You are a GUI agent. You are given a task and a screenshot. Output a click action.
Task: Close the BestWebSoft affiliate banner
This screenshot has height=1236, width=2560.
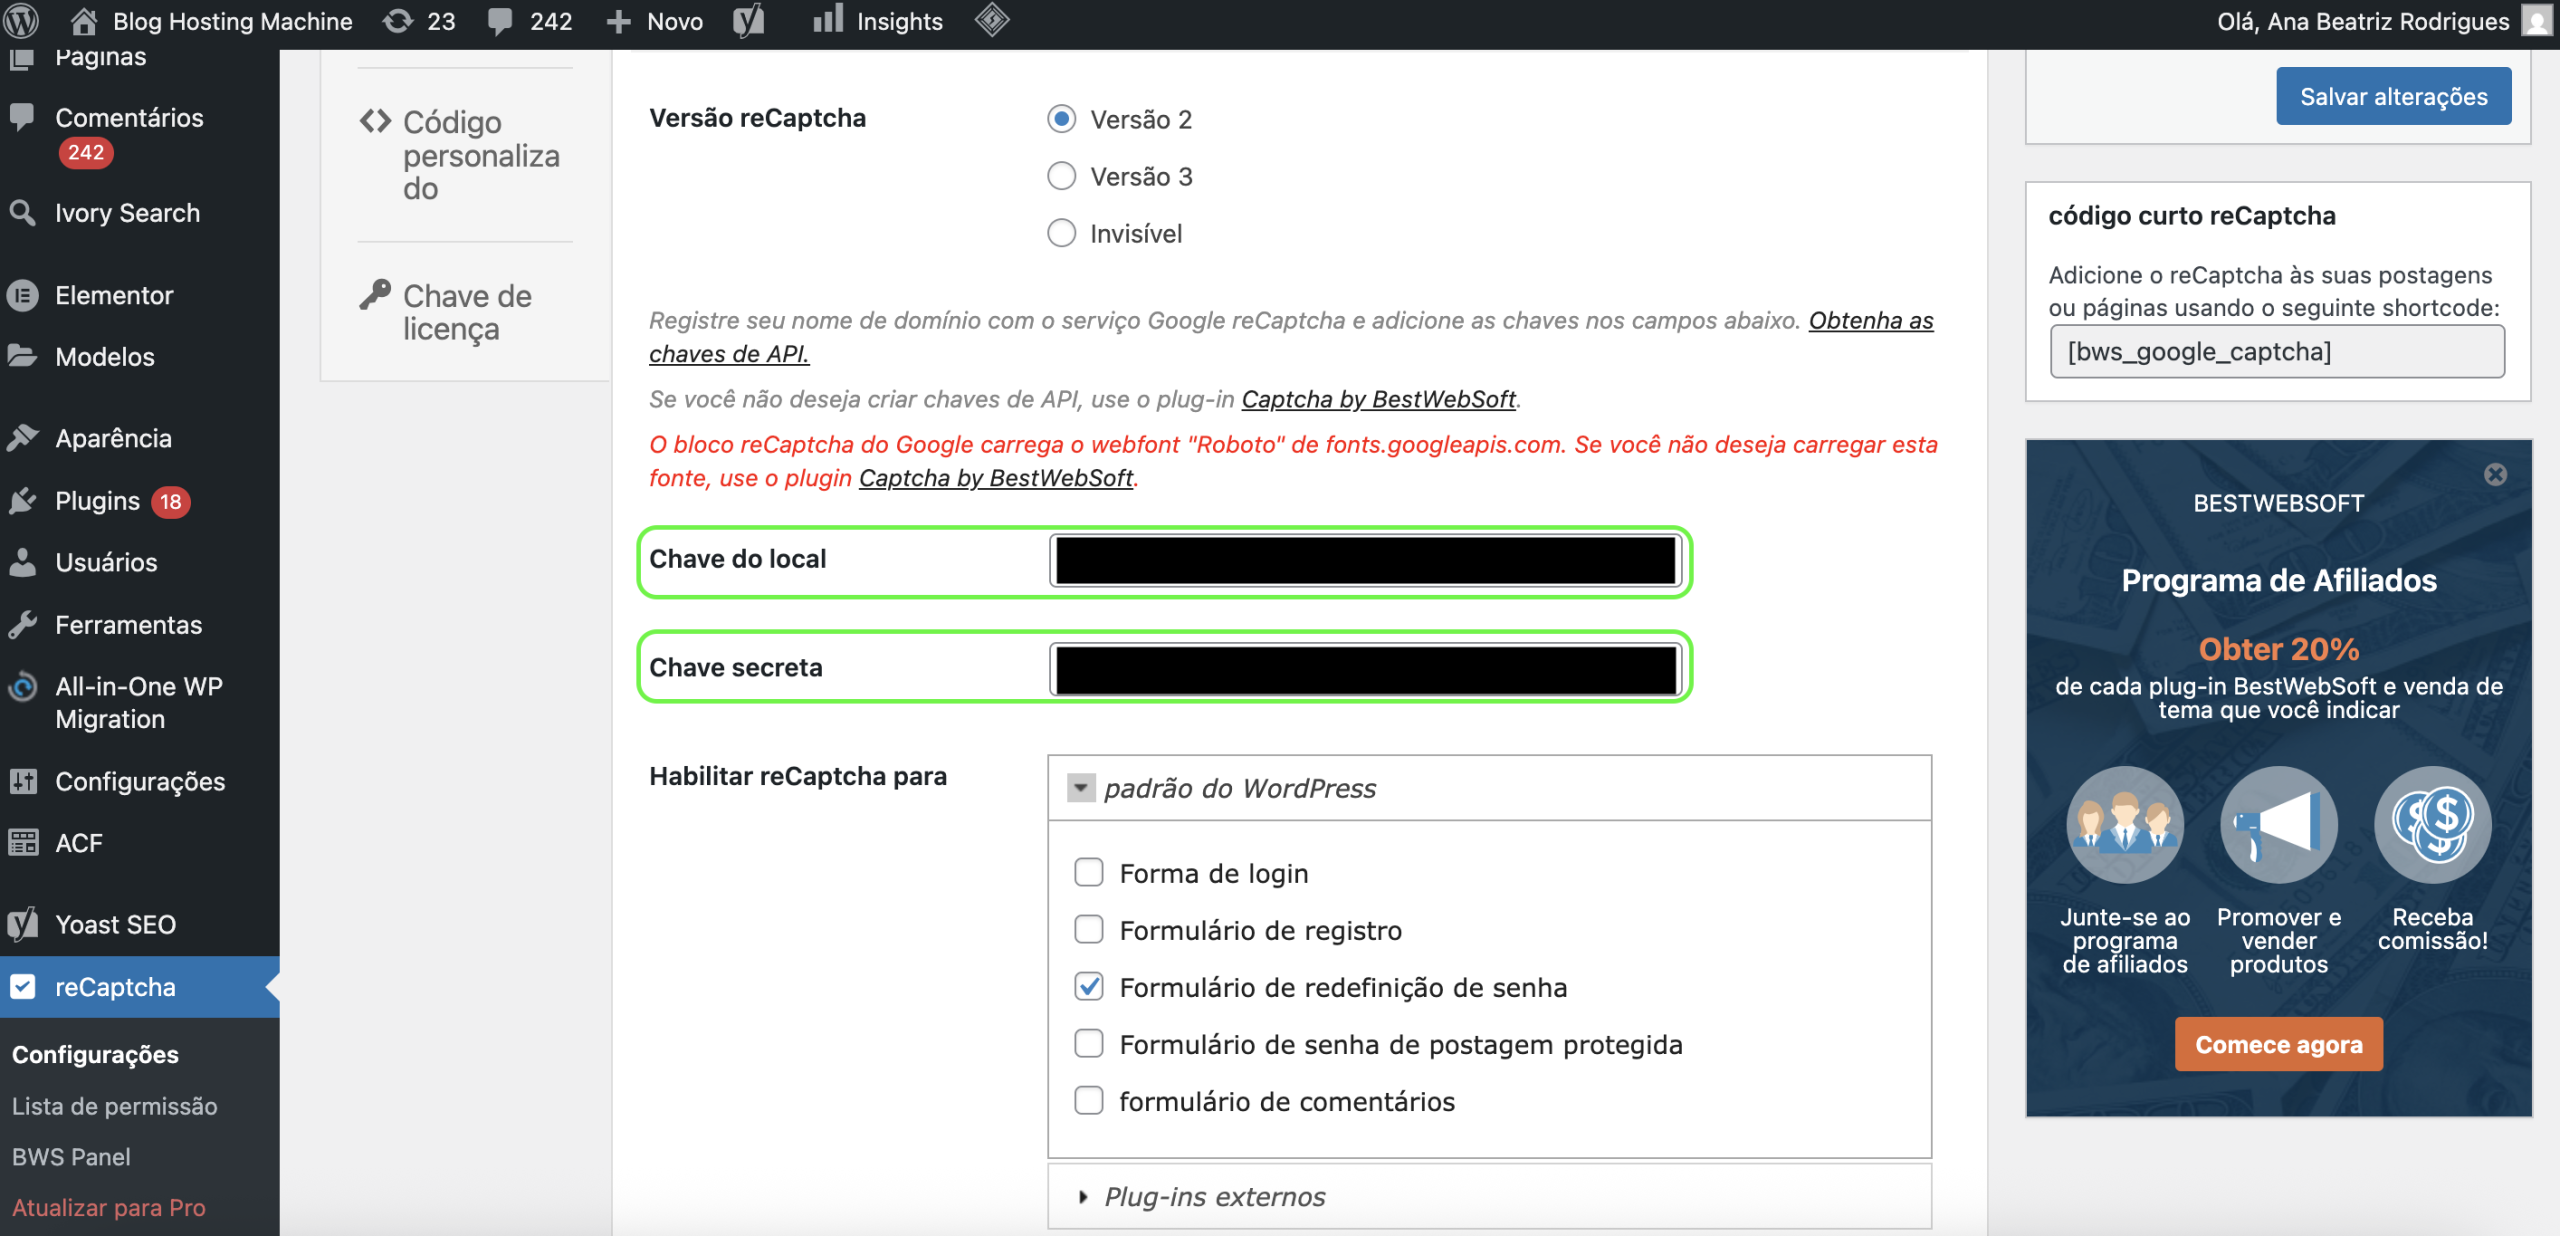point(2496,474)
